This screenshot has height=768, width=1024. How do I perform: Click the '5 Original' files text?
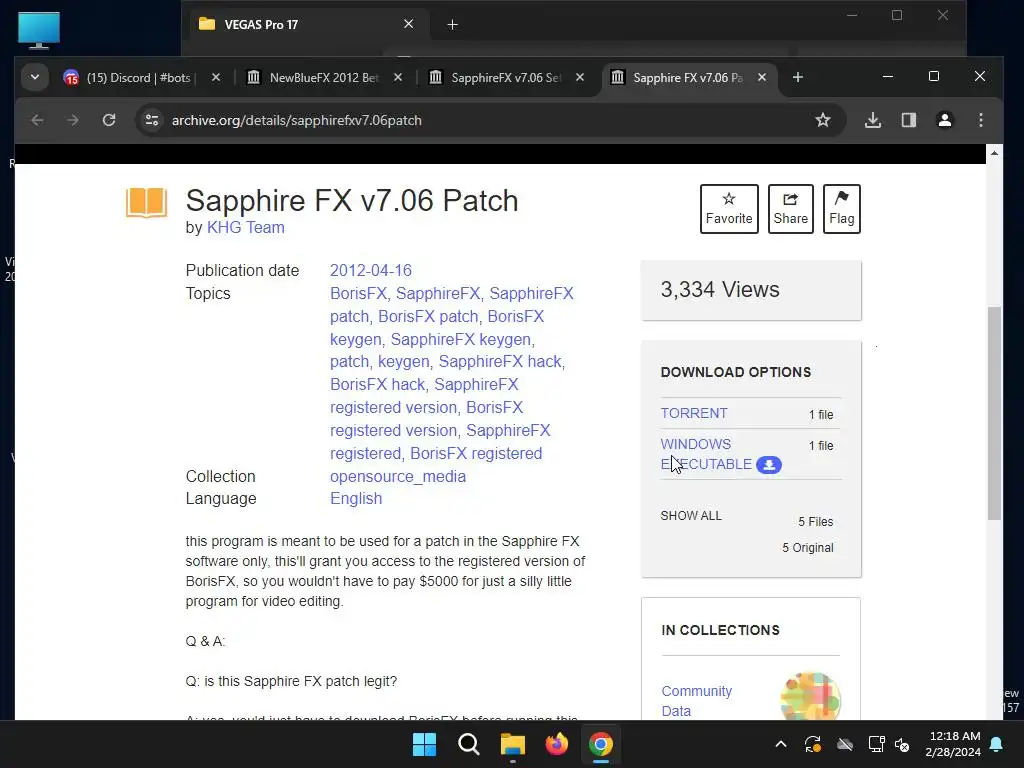coord(808,548)
